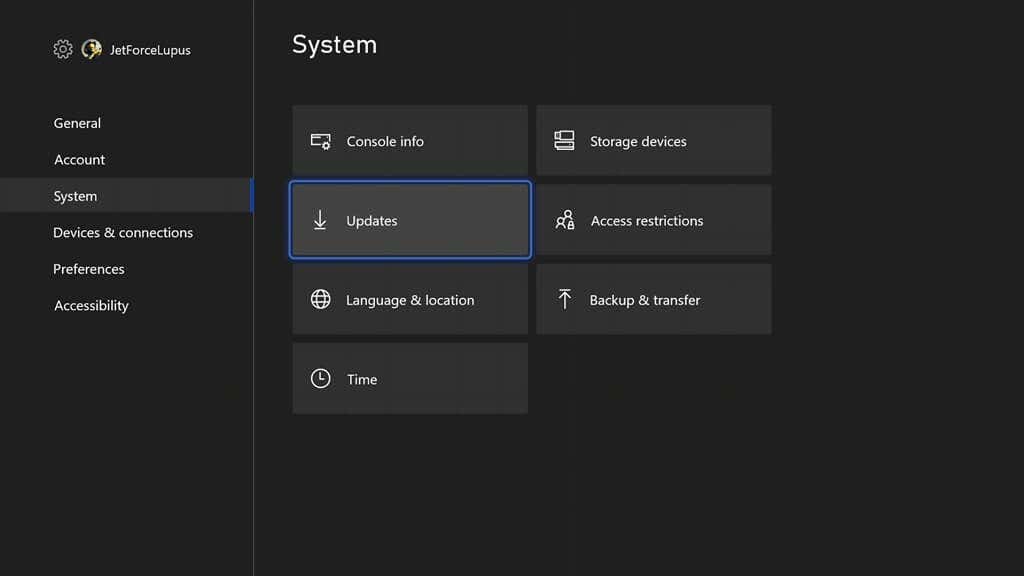Image resolution: width=1024 pixels, height=576 pixels.
Task: Click the Language & location globe icon
Action: click(x=320, y=298)
